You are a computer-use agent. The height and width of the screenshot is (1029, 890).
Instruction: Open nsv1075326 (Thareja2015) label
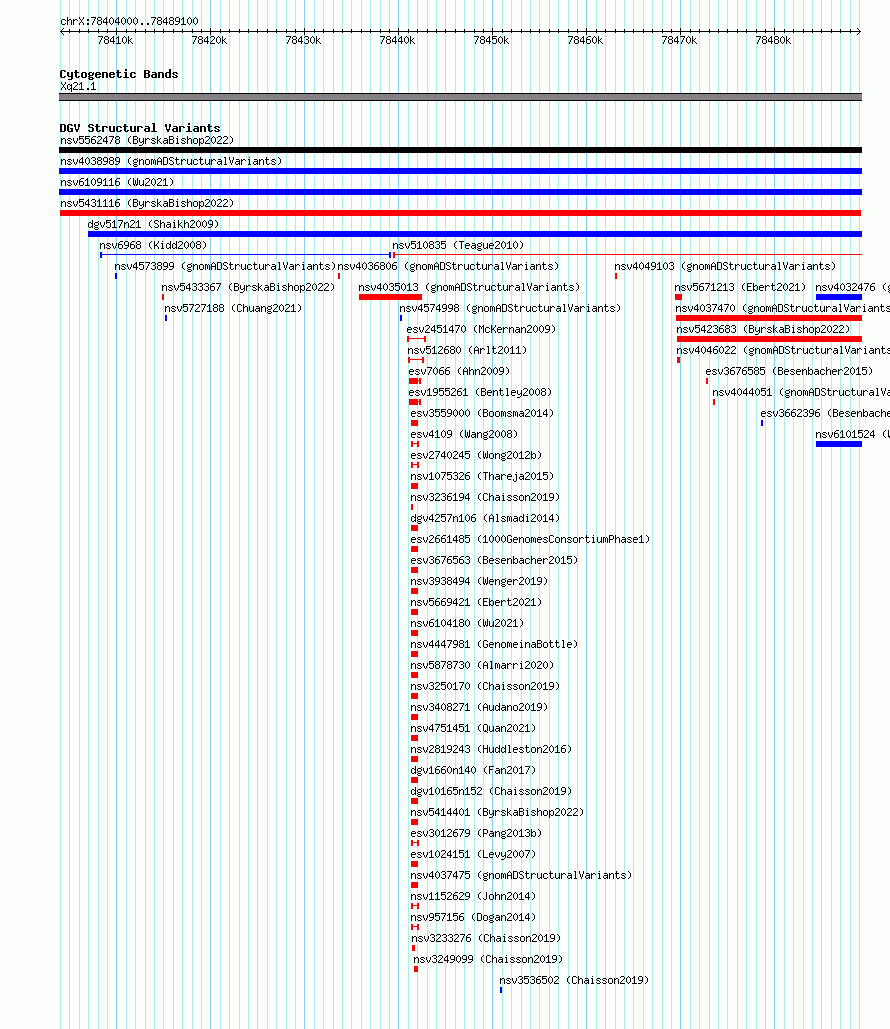coord(482,476)
